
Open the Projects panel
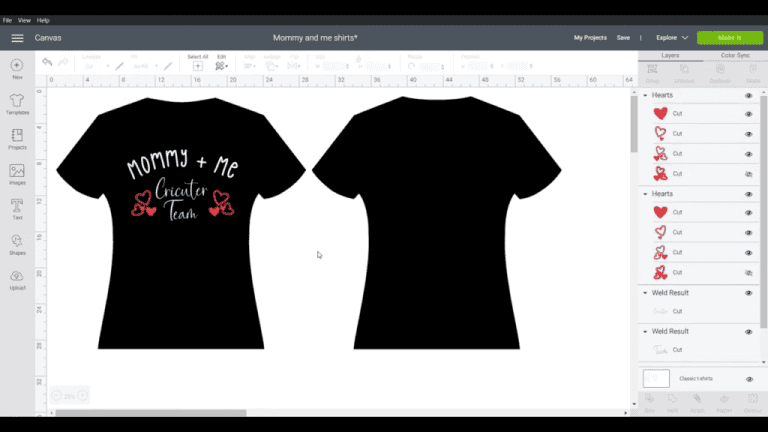pyautogui.click(x=17, y=139)
